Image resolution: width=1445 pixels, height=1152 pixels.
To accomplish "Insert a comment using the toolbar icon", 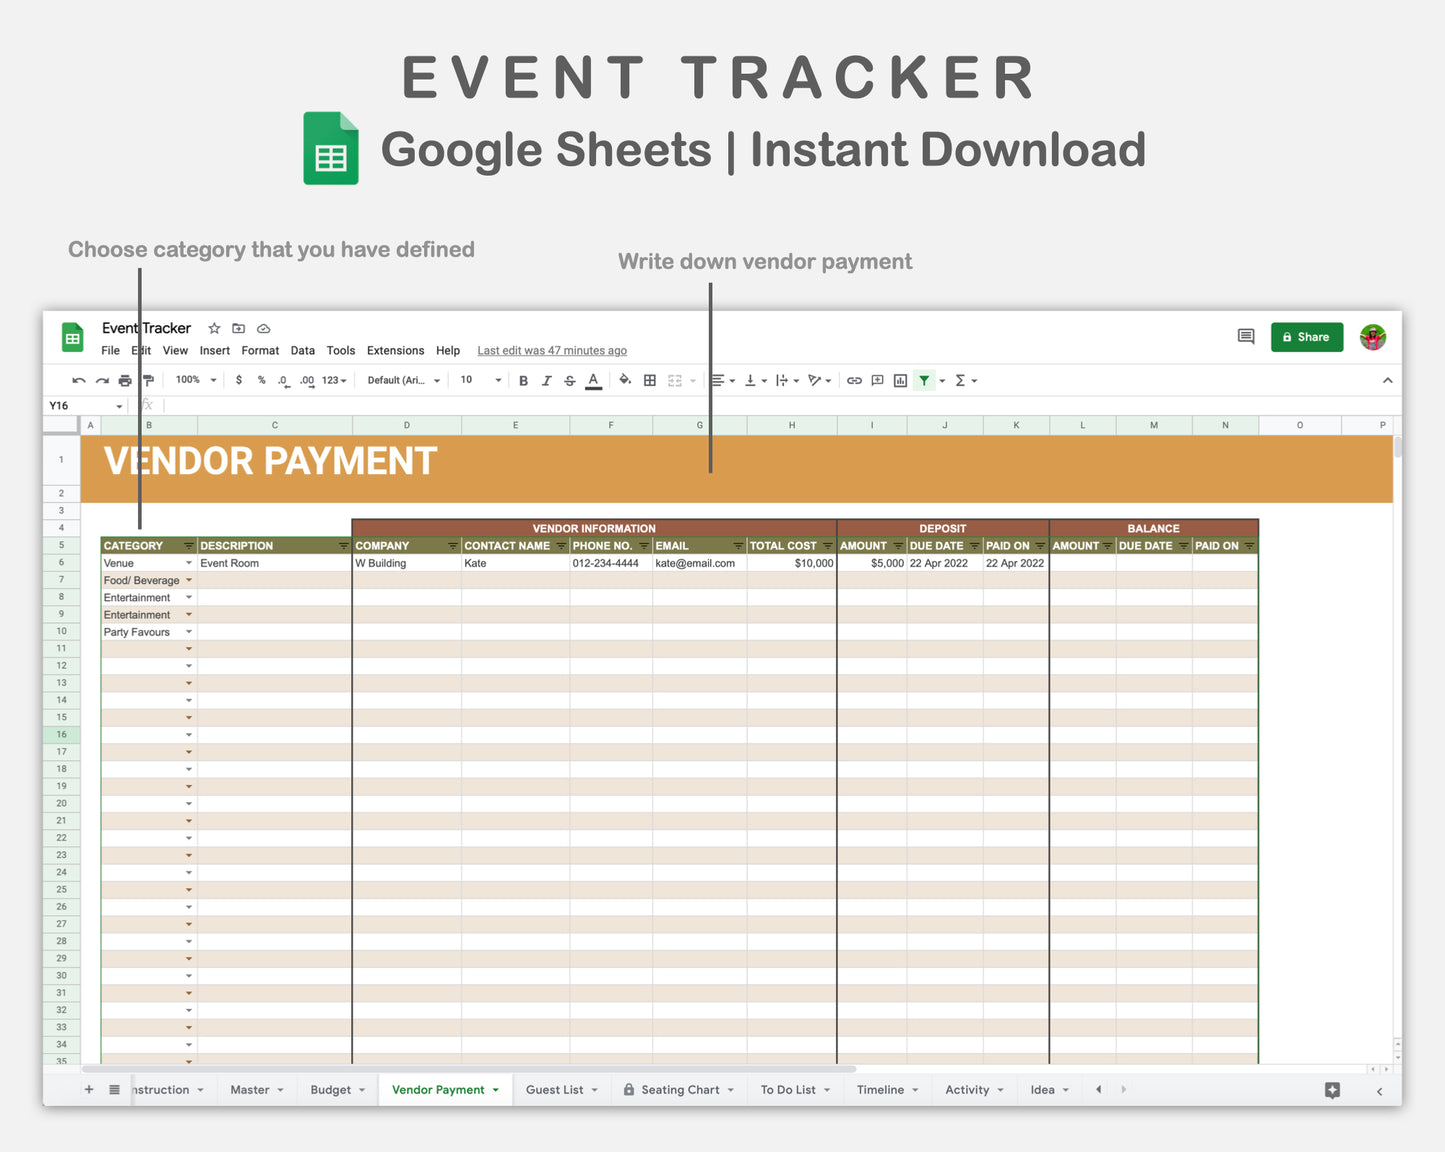I will (877, 380).
